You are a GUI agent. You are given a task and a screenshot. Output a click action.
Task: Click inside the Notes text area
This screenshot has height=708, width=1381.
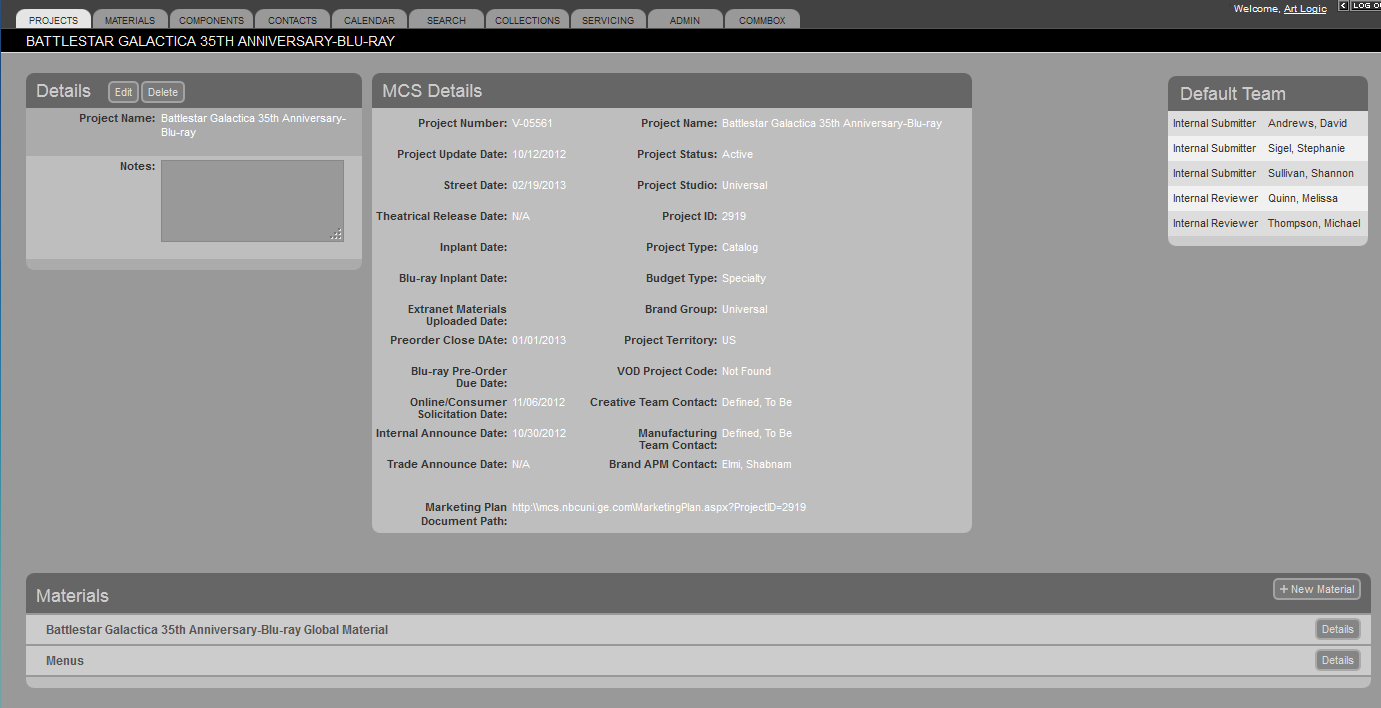point(252,201)
